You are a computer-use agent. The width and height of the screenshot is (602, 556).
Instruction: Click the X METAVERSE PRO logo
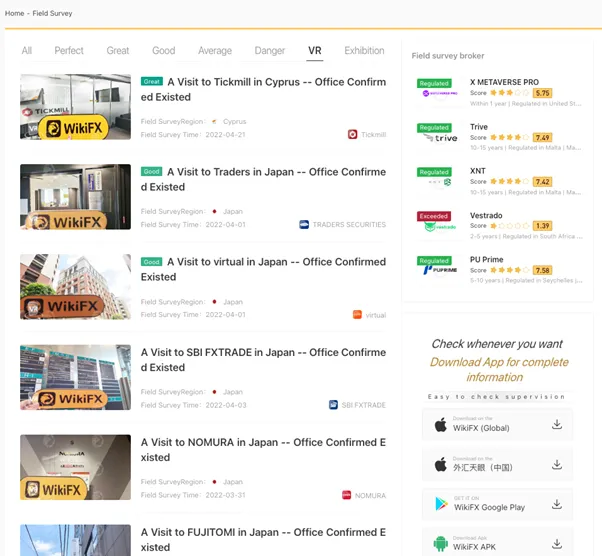coord(440,93)
